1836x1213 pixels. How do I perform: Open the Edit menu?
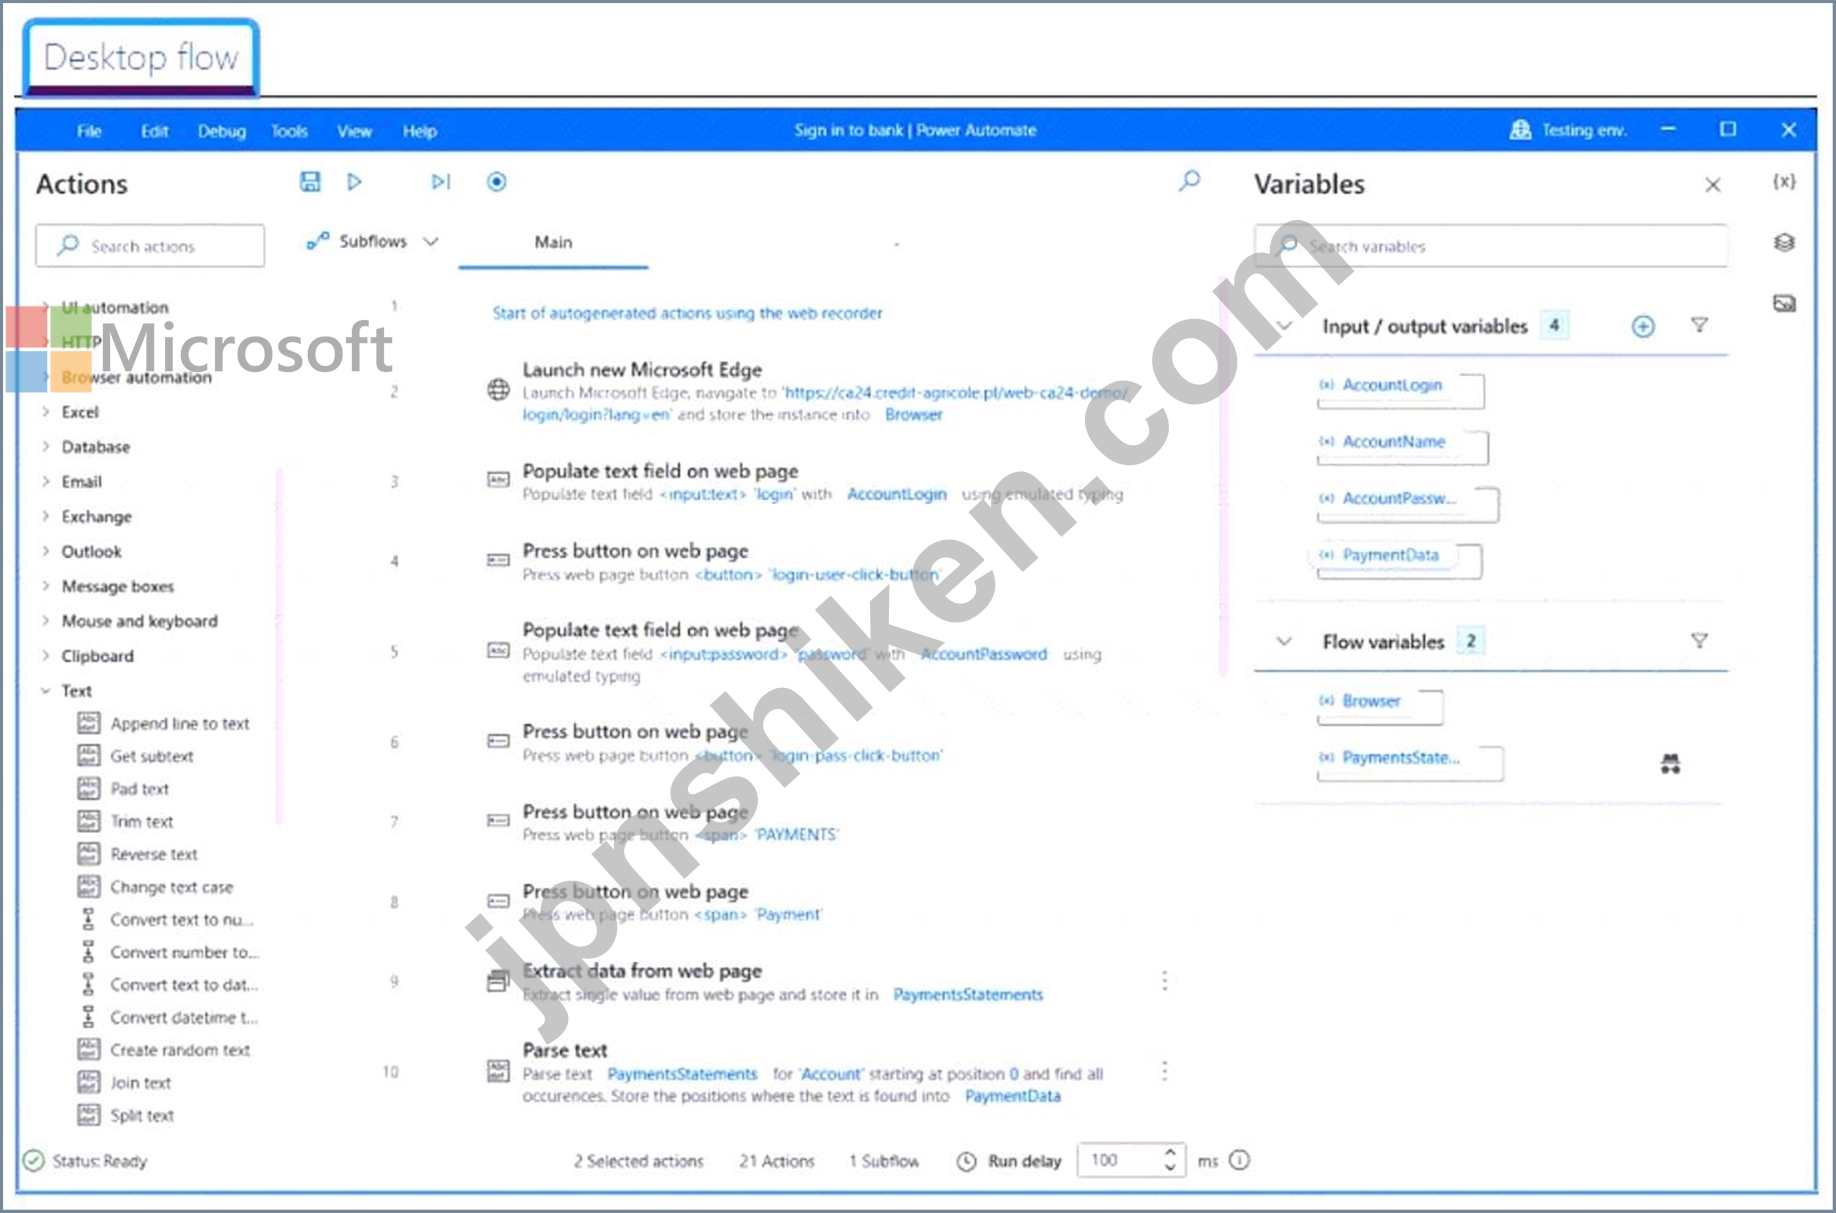(154, 131)
